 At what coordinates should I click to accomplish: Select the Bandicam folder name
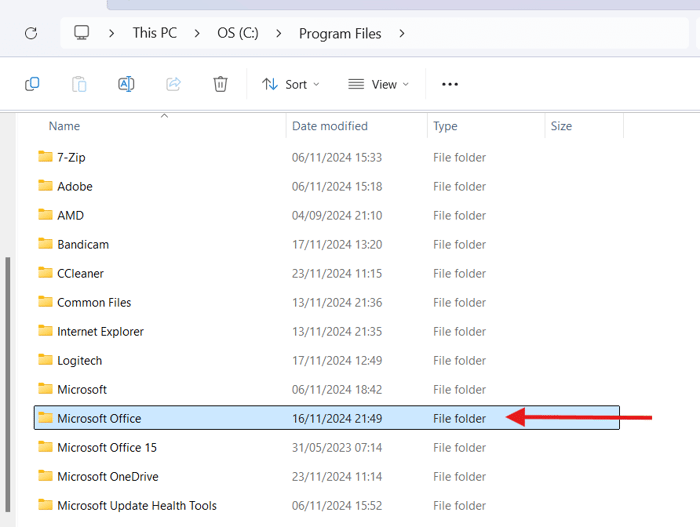tap(83, 244)
